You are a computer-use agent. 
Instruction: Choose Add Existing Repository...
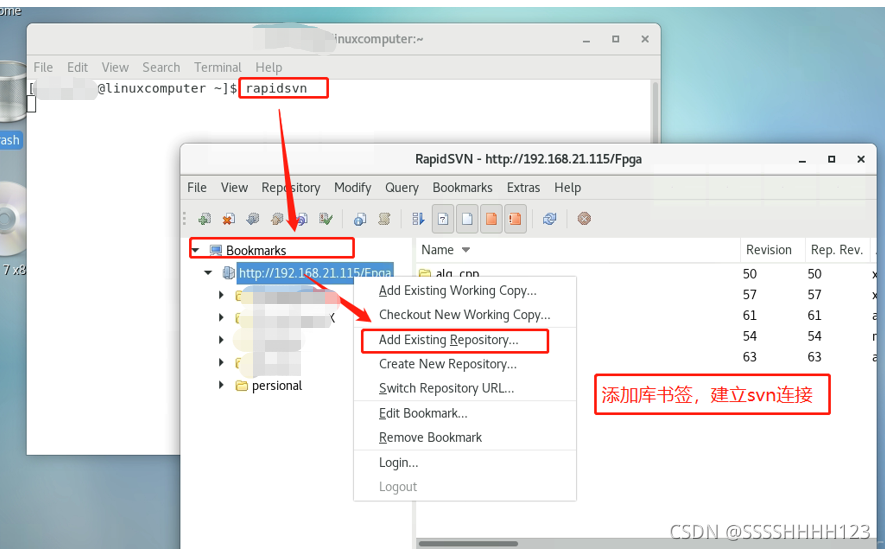point(465,340)
